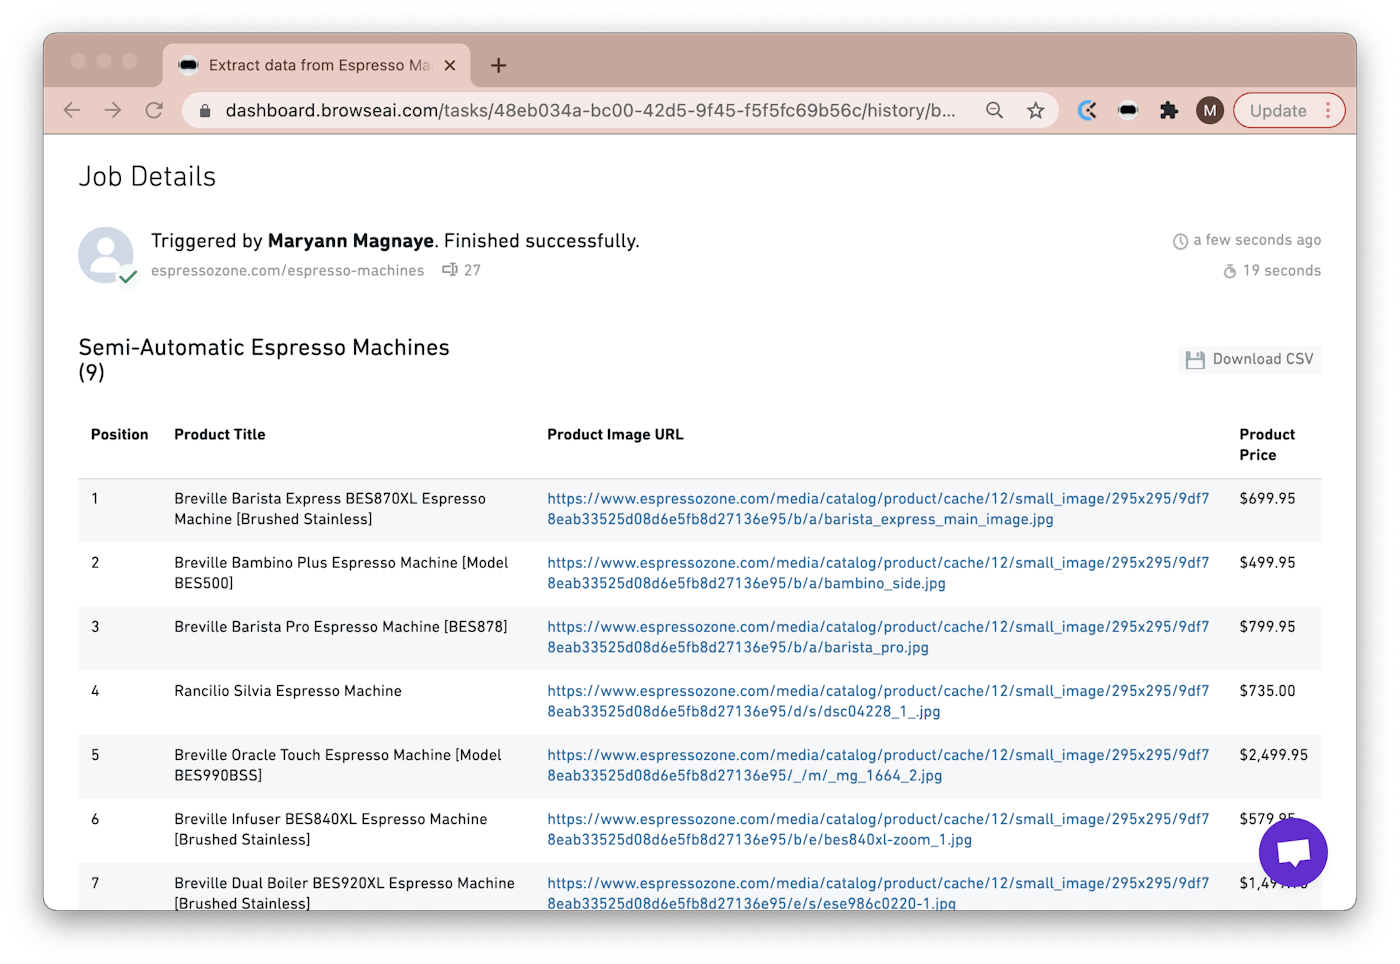Image resolution: width=1400 pixels, height=964 pixels.
Task: Open a new browser tab with plus
Action: point(498,65)
